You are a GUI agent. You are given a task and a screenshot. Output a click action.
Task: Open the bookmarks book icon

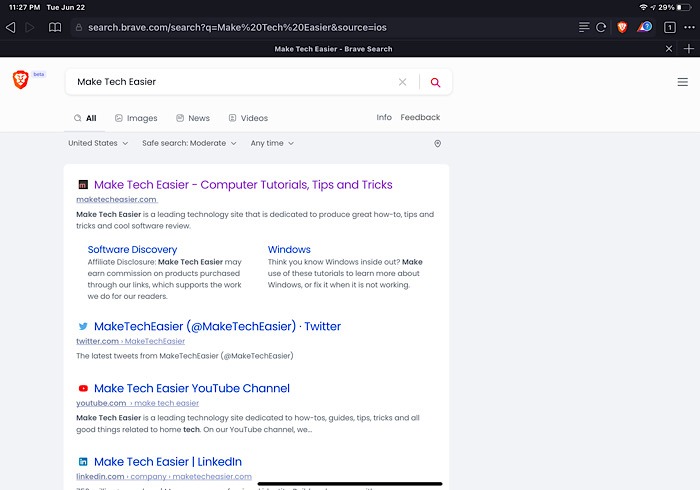[54, 28]
